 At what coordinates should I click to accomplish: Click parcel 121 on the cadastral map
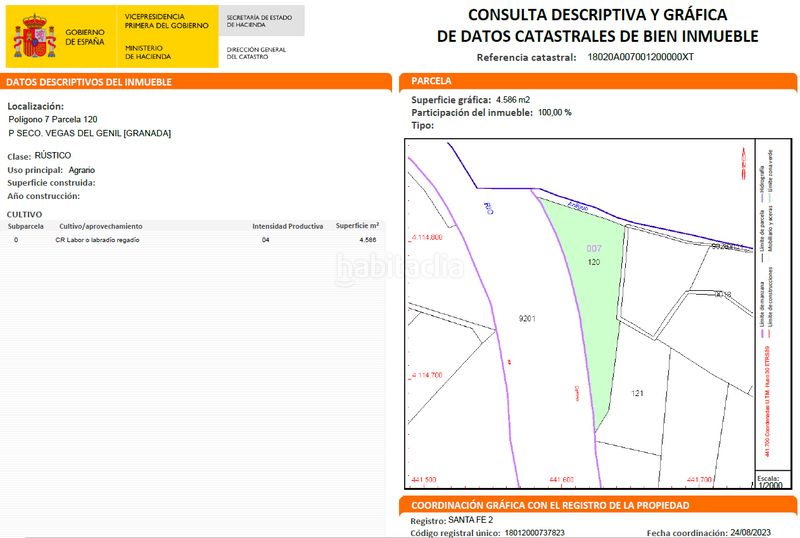coord(637,393)
